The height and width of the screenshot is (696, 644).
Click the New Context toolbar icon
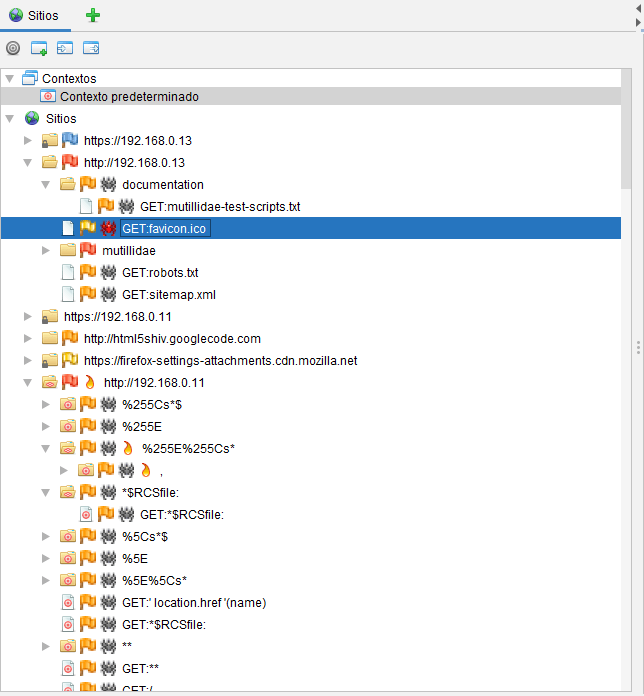[x=39, y=48]
